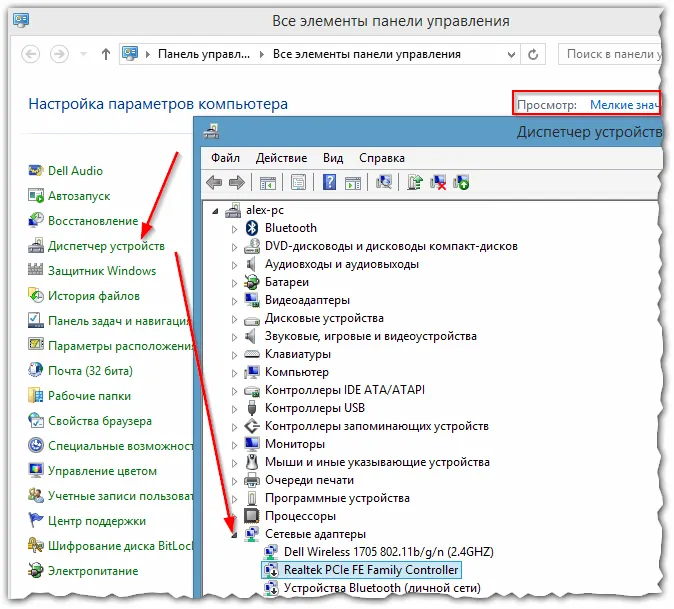Expand the Видеоадаптеры category
This screenshot has width=674, height=609.
pos(234,301)
